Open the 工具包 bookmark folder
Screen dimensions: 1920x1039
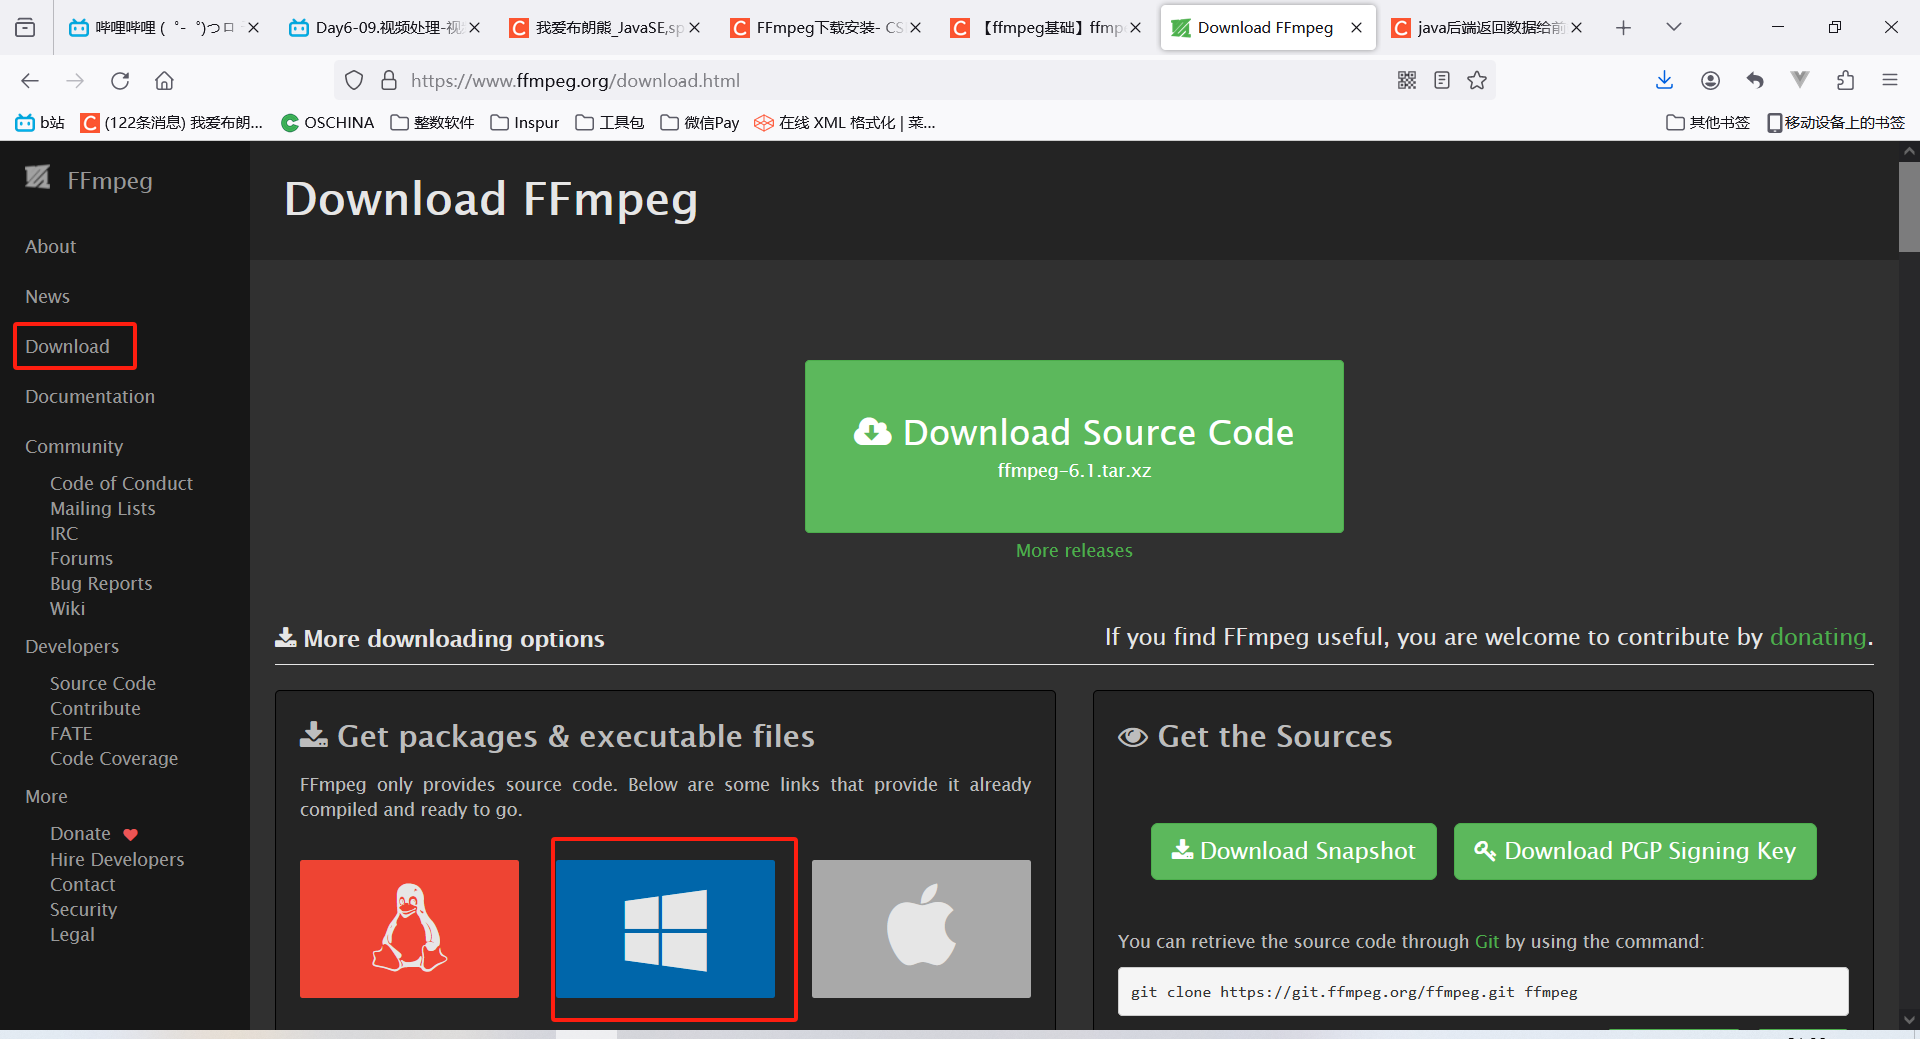click(x=610, y=123)
